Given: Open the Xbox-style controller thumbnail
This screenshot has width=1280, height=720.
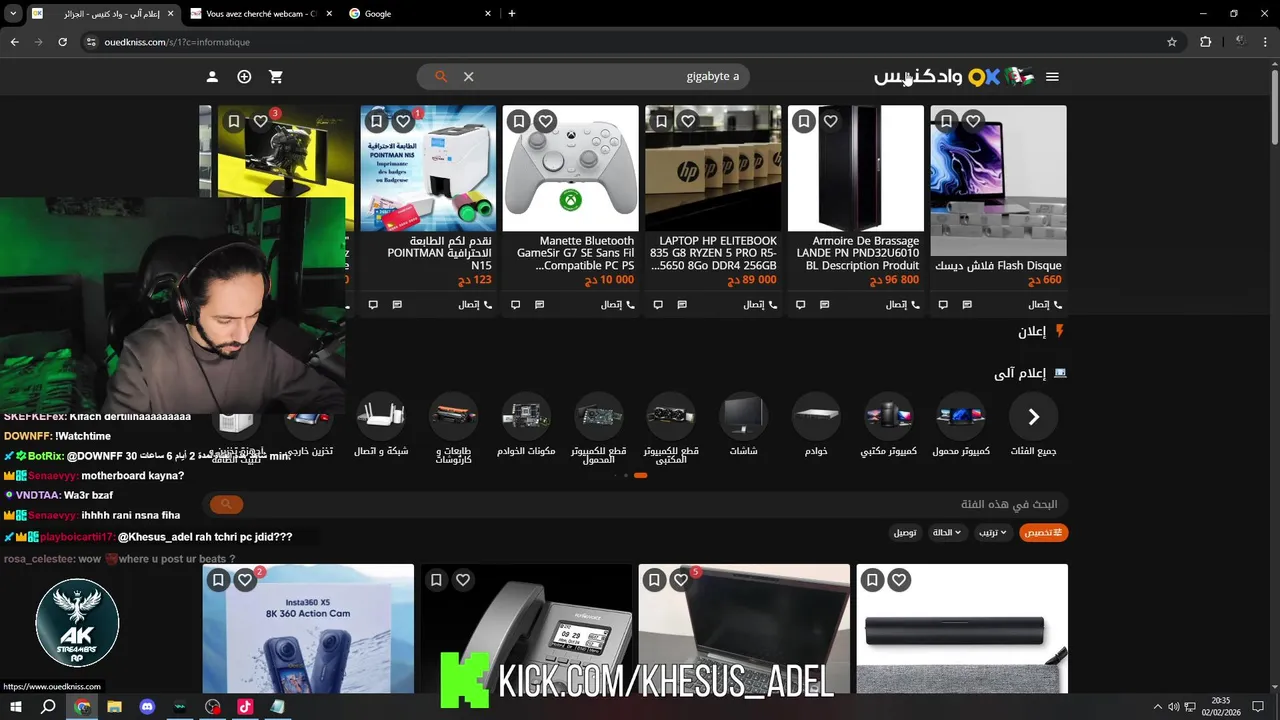Looking at the screenshot, I should coord(570,168).
